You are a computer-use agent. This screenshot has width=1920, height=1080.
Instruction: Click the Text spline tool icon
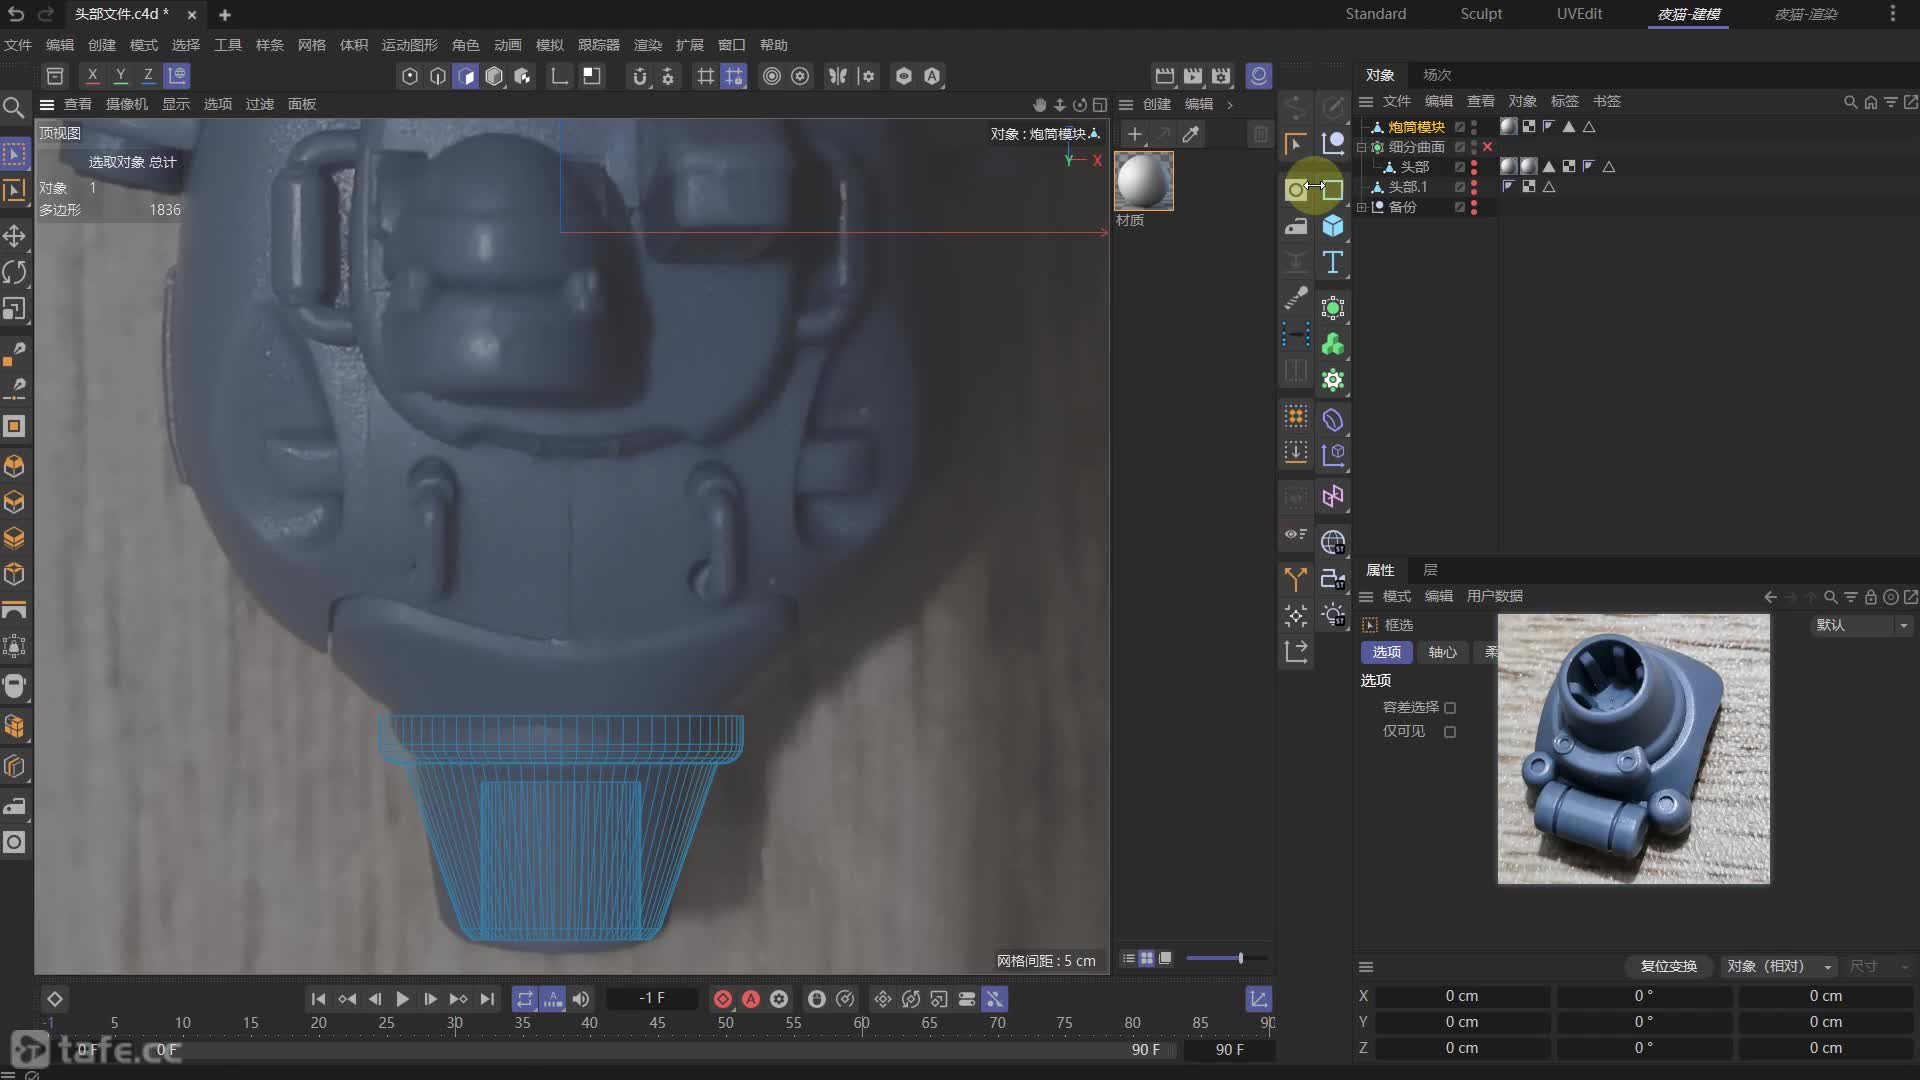coord(1333,263)
